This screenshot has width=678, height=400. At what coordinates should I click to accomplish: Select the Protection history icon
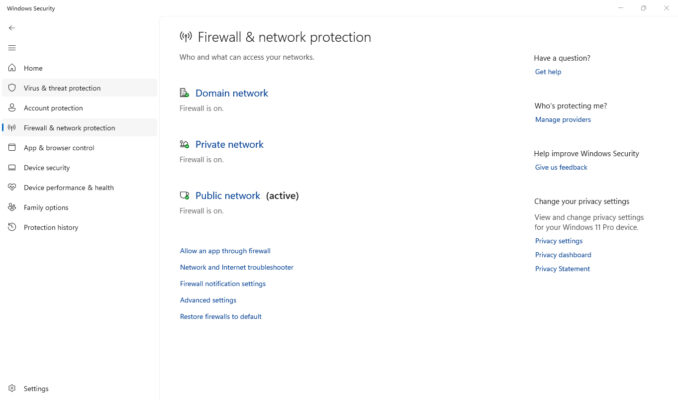(x=12, y=228)
